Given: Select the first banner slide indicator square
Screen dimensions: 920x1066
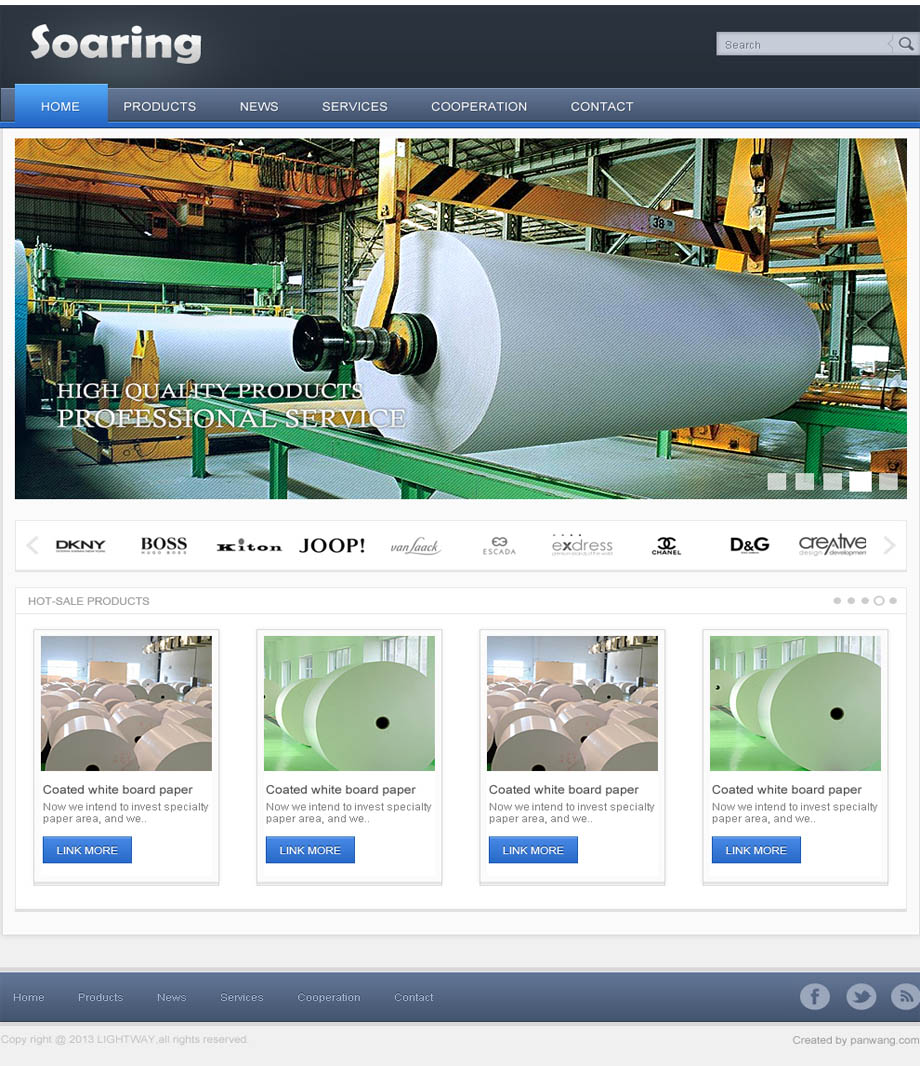Looking at the screenshot, I should (777, 481).
